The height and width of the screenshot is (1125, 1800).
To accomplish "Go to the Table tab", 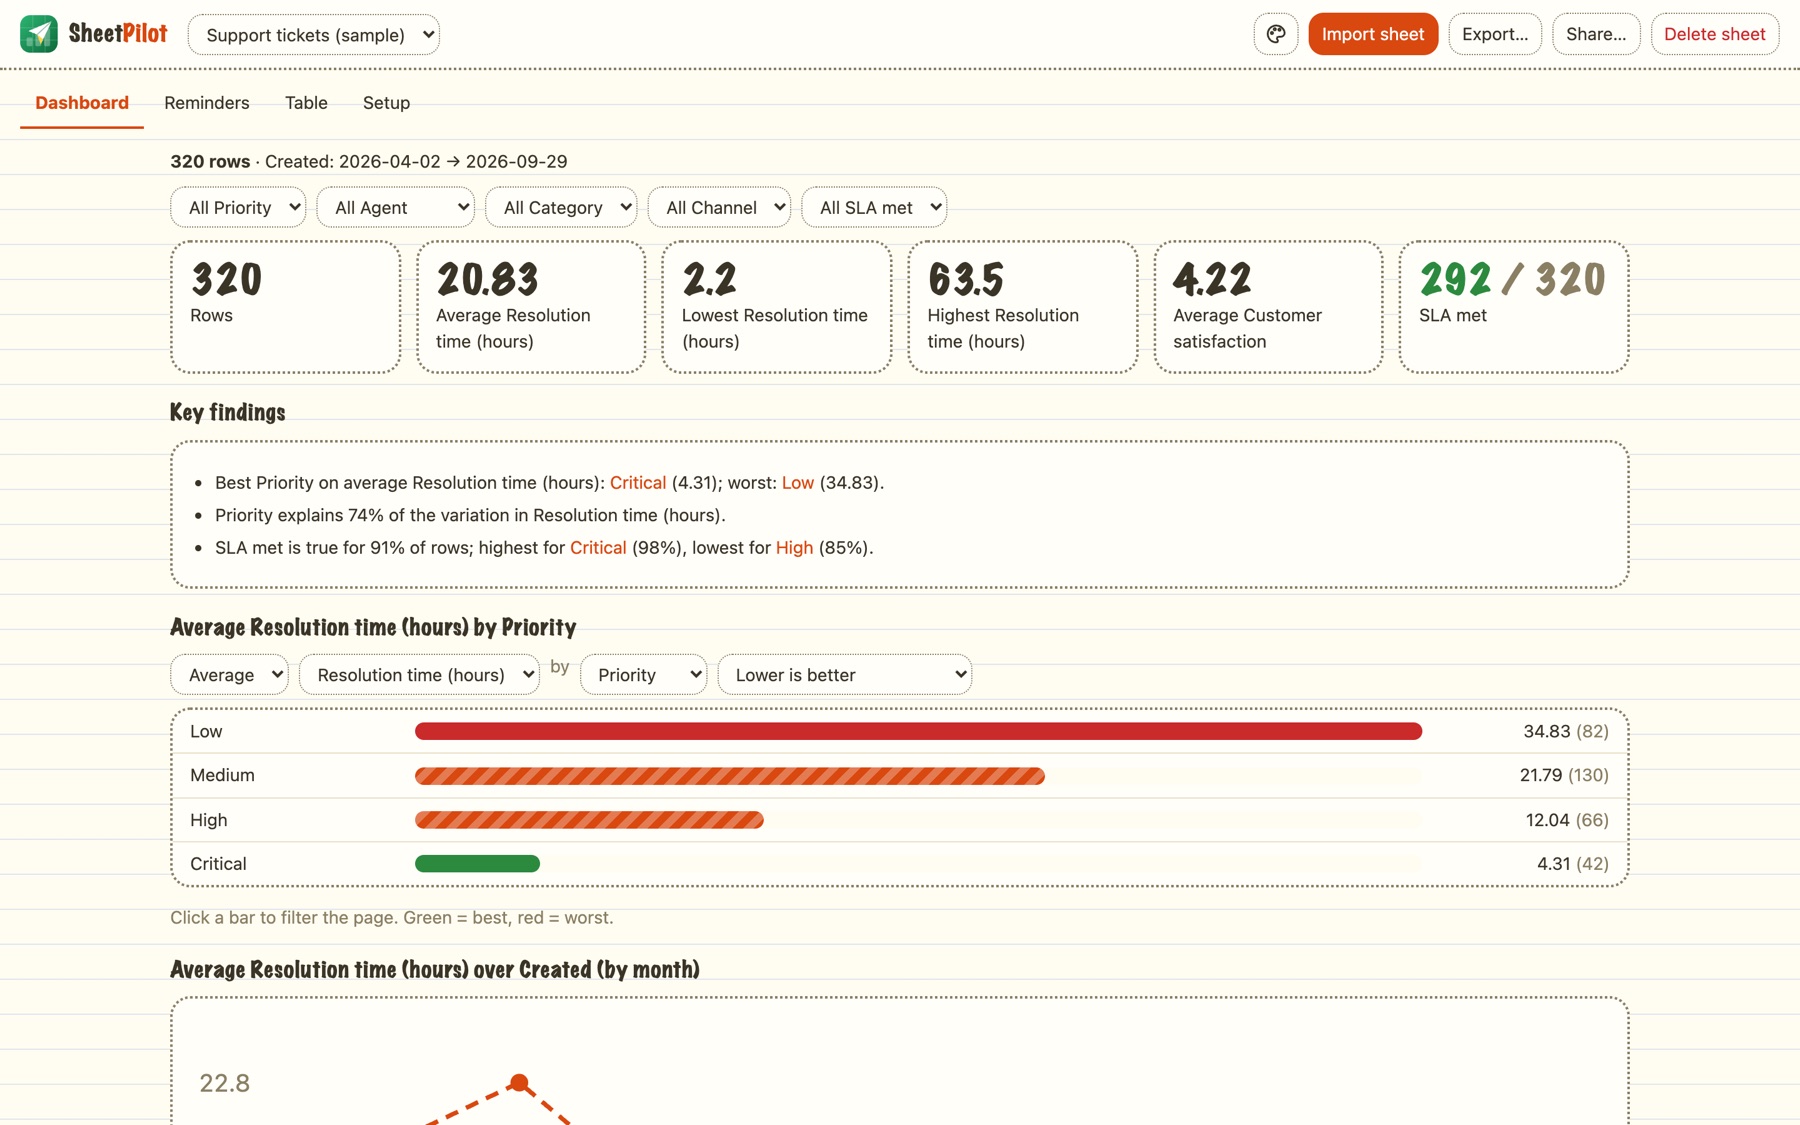I will tap(306, 103).
